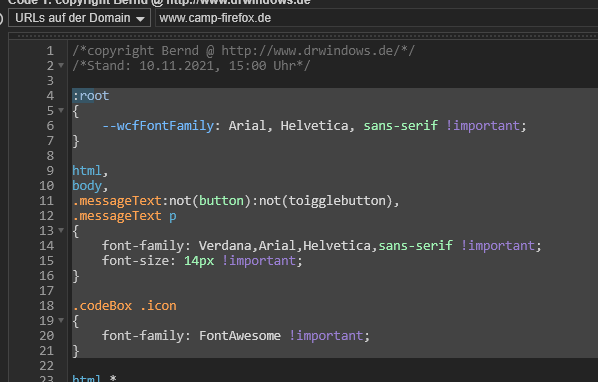
Task: Open the 'URLs auf der Domain' dropdown
Action: click(x=79, y=18)
